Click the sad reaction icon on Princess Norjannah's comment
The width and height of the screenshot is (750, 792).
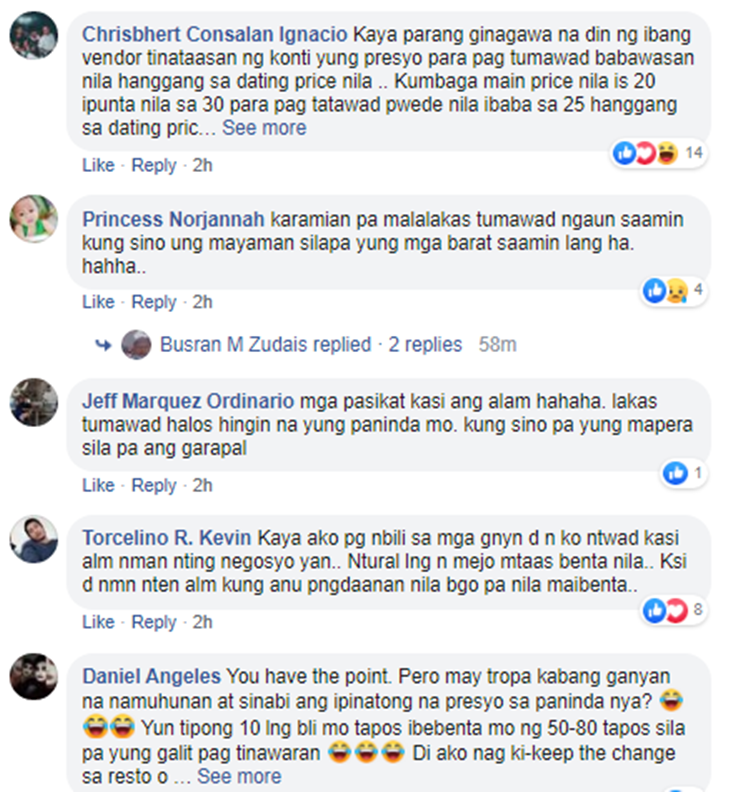(676, 291)
